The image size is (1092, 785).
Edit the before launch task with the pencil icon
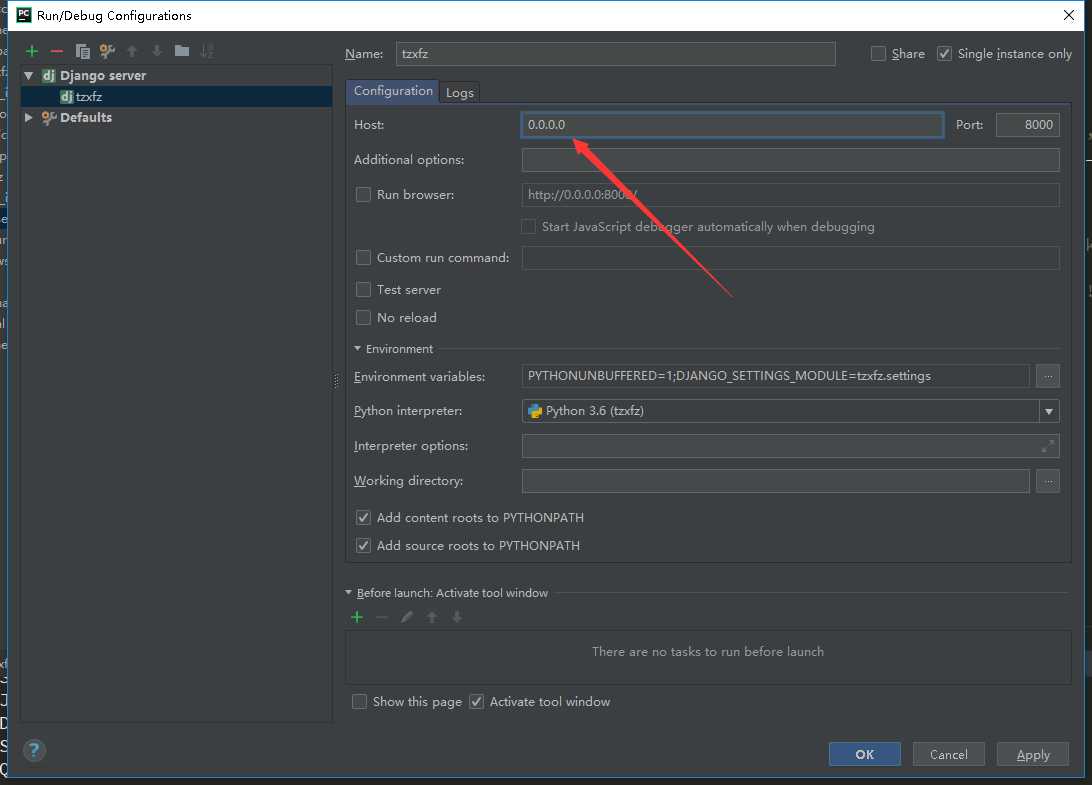click(x=407, y=617)
